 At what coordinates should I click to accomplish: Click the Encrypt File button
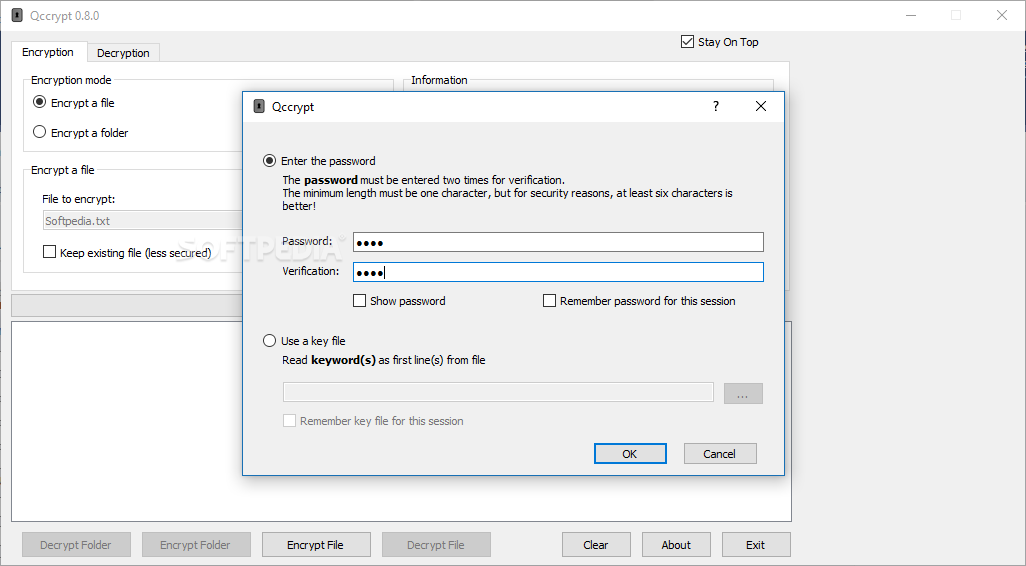pyautogui.click(x=316, y=544)
